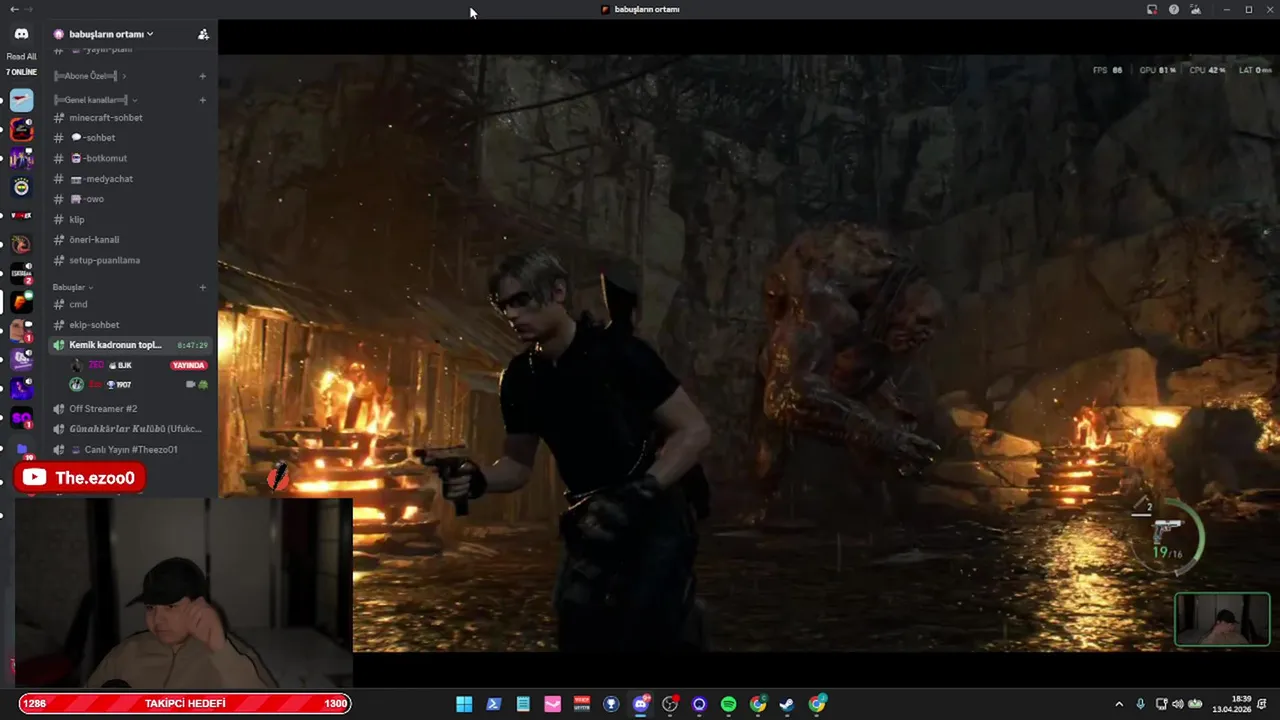Select the voice user with 1907 tag
This screenshot has height=720, width=1280.
tap(138, 385)
